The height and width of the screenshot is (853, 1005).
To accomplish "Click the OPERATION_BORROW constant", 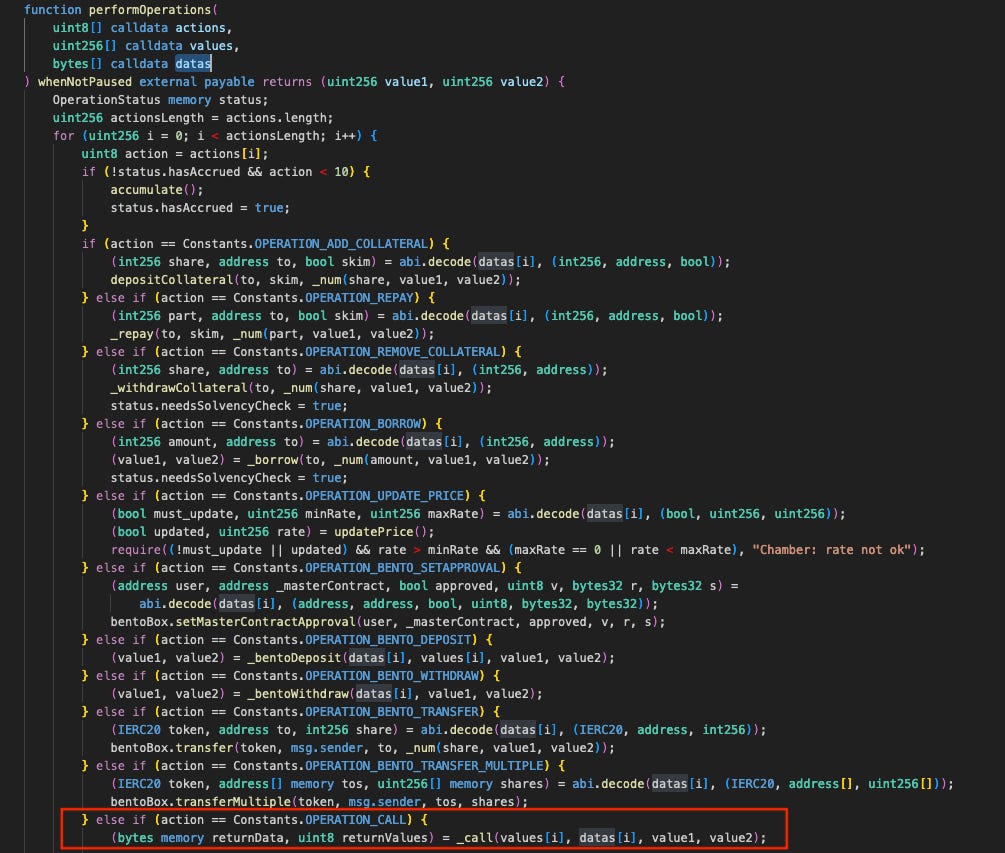I will point(363,423).
